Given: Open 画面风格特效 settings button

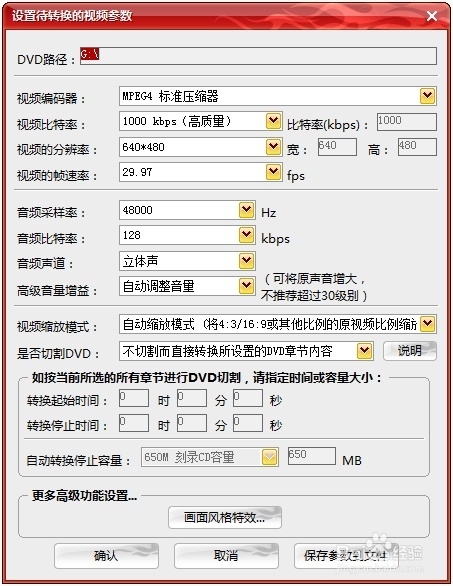Looking at the screenshot, I should tap(225, 518).
